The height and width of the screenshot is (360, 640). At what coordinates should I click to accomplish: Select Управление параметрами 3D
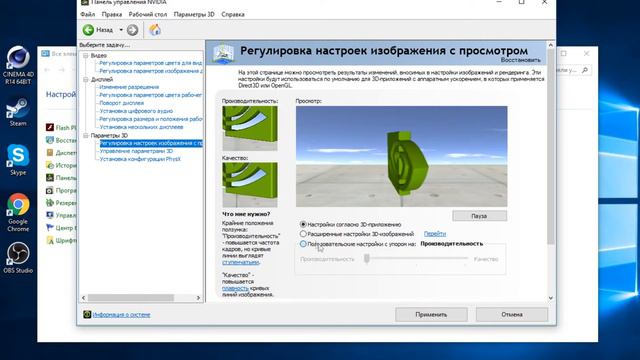coord(136,151)
